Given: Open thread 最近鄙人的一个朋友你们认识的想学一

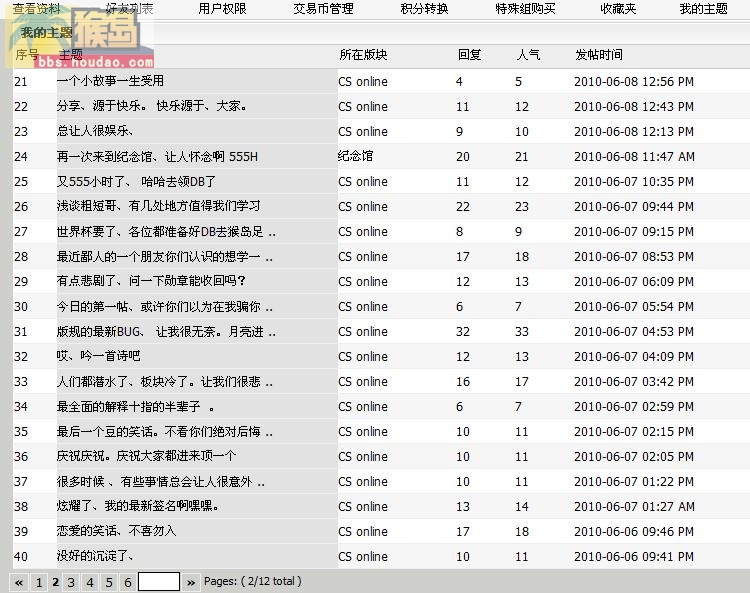Looking at the screenshot, I should [x=165, y=256].
